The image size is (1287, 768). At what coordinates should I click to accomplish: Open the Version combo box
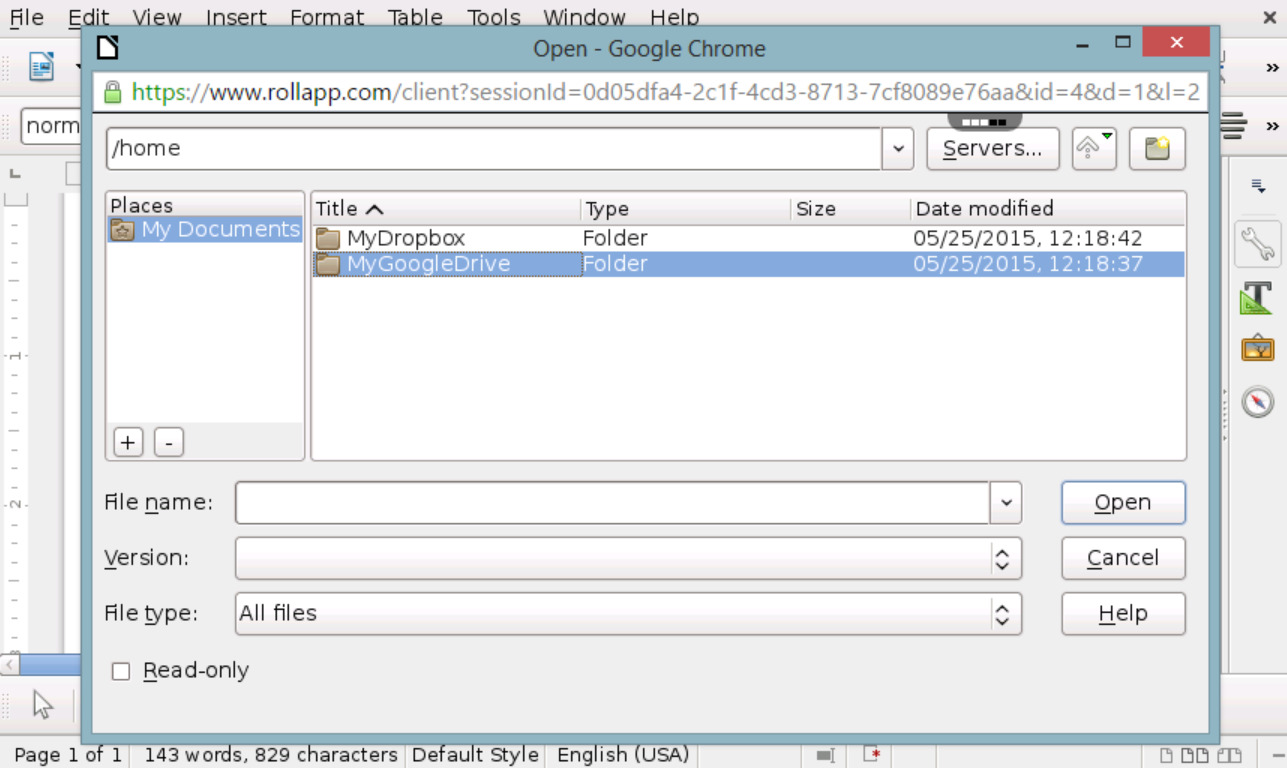point(628,558)
